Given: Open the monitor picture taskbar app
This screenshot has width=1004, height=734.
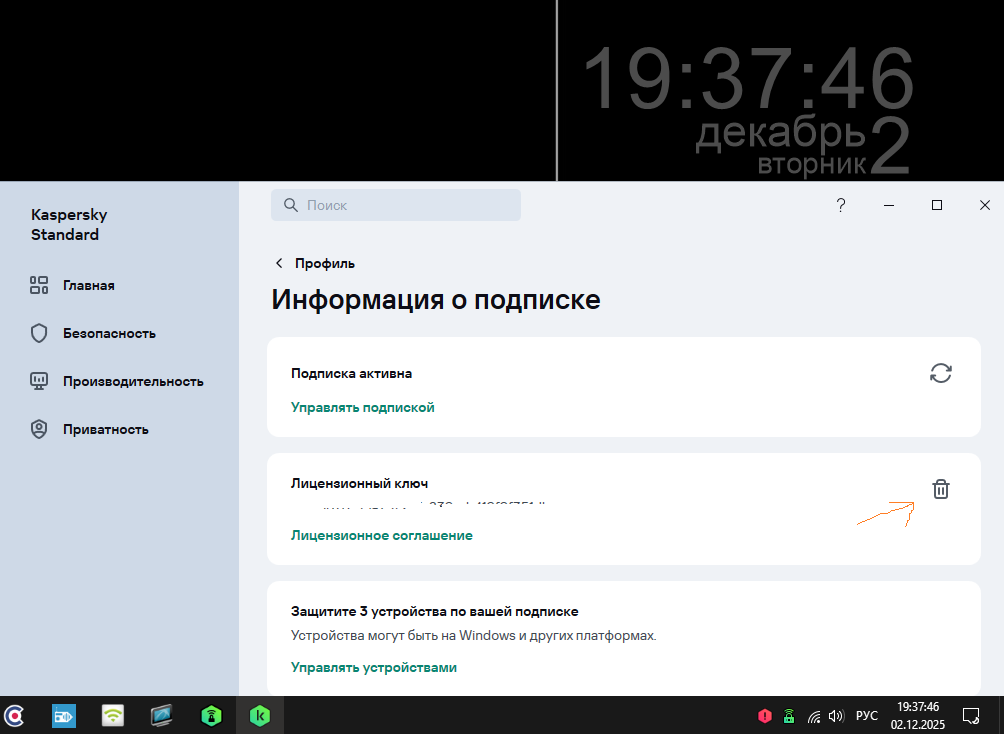Looking at the screenshot, I should click(161, 715).
